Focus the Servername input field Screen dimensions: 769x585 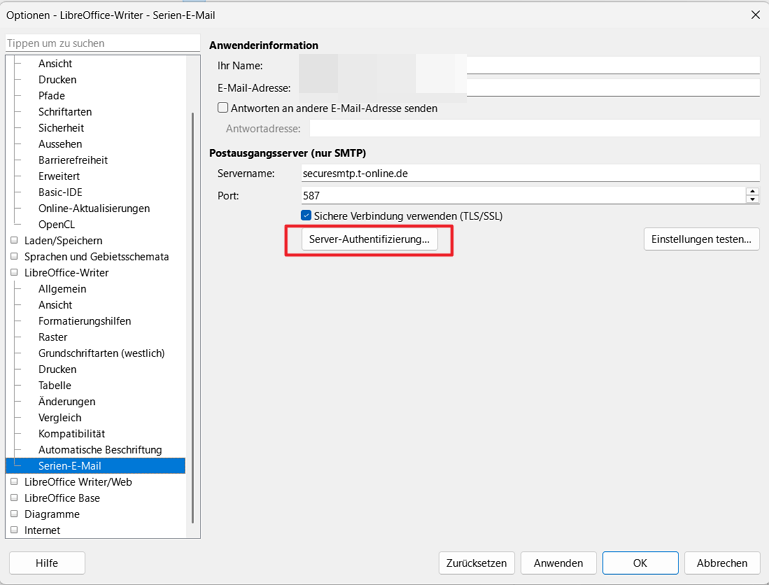pos(530,173)
